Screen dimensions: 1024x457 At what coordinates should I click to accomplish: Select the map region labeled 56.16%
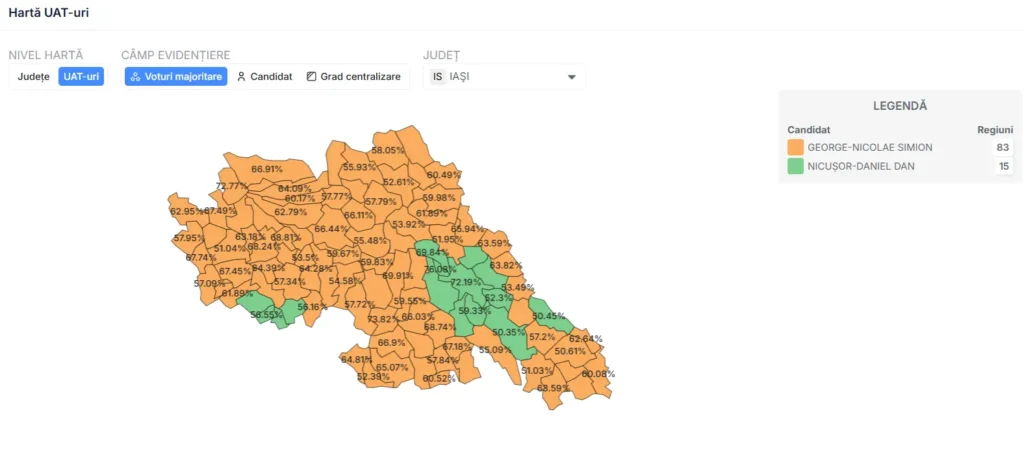click(x=312, y=307)
